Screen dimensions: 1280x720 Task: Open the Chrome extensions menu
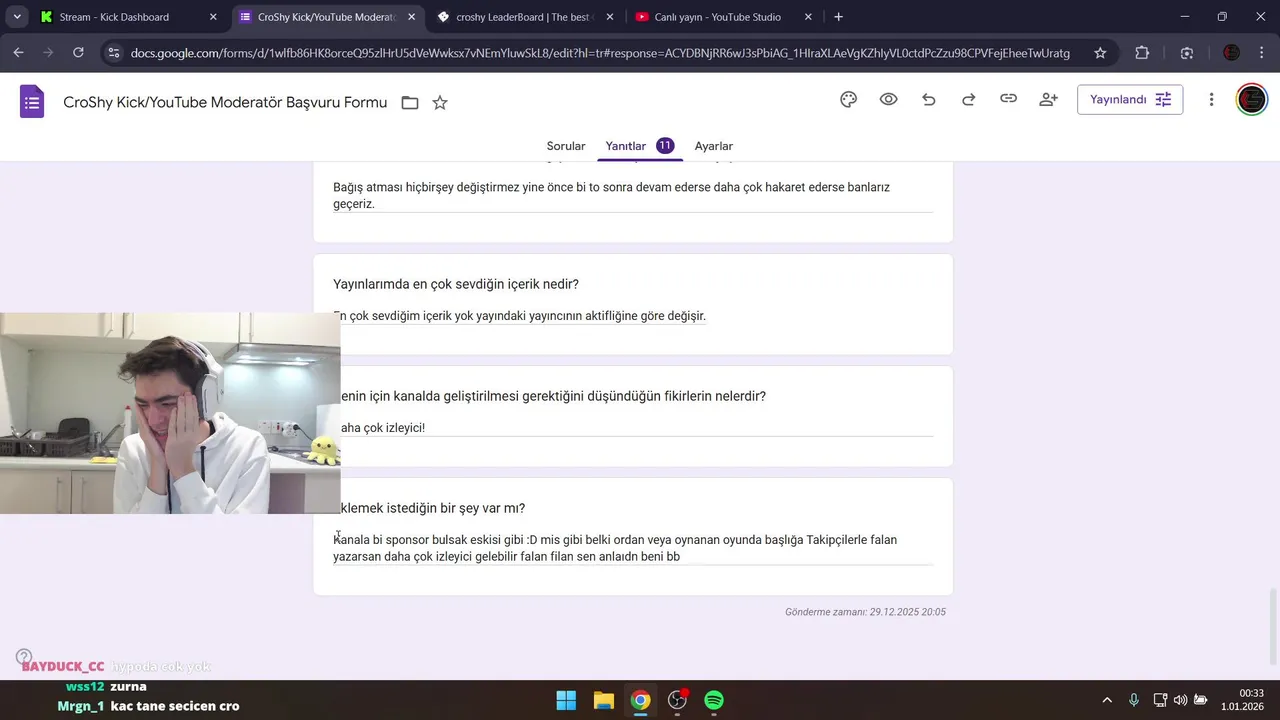[1142, 53]
